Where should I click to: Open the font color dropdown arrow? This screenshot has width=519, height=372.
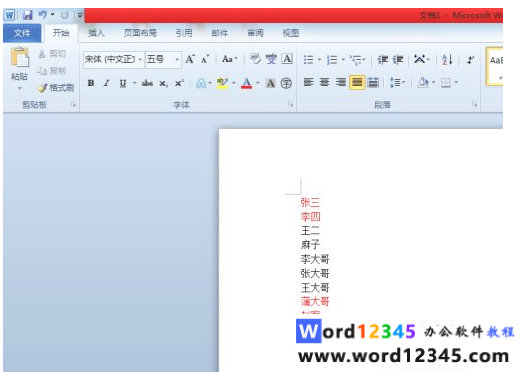point(258,83)
